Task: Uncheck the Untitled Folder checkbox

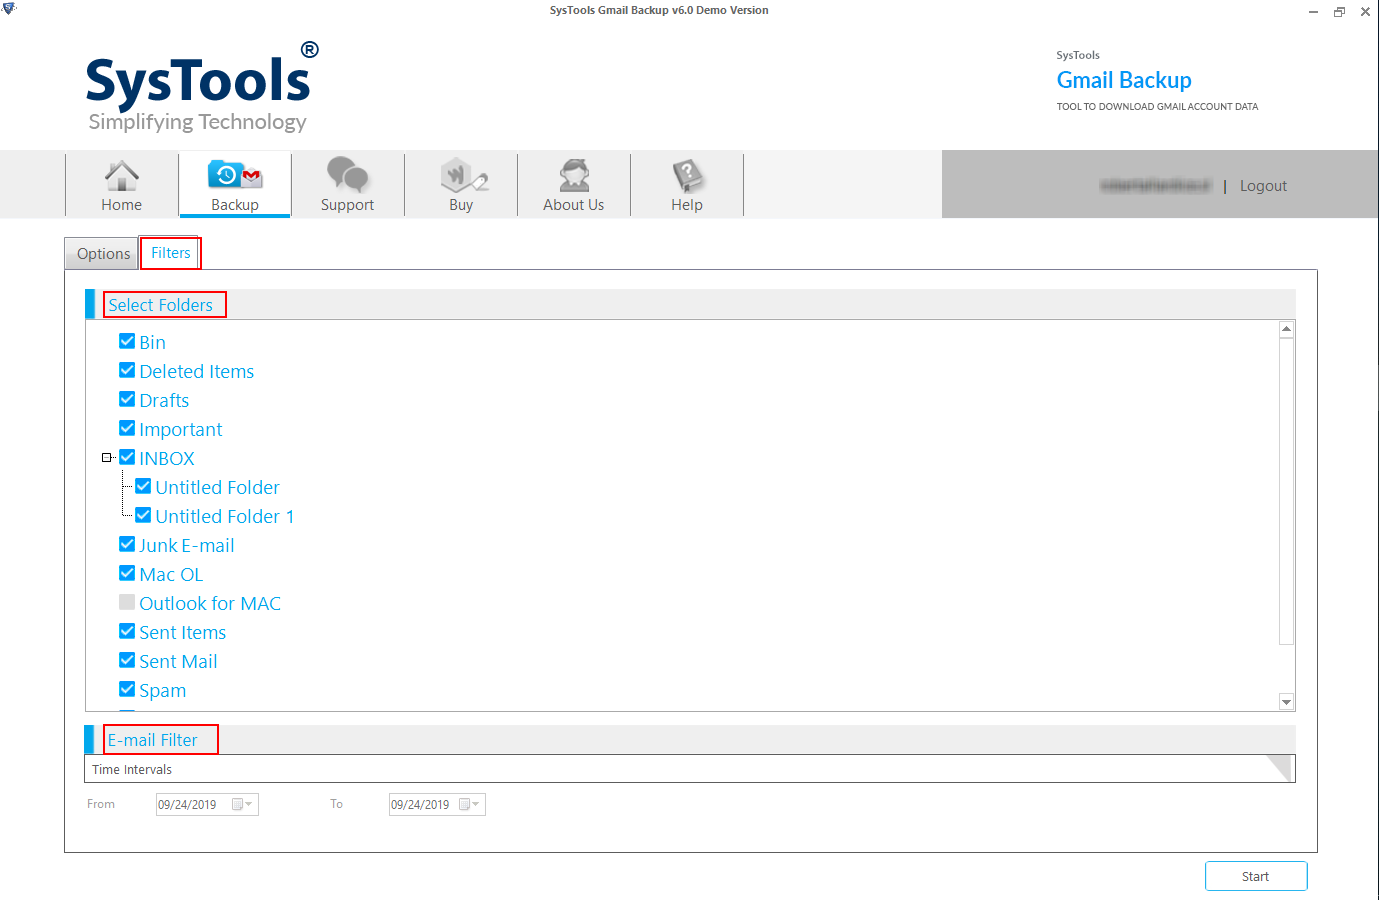Action: [x=143, y=486]
